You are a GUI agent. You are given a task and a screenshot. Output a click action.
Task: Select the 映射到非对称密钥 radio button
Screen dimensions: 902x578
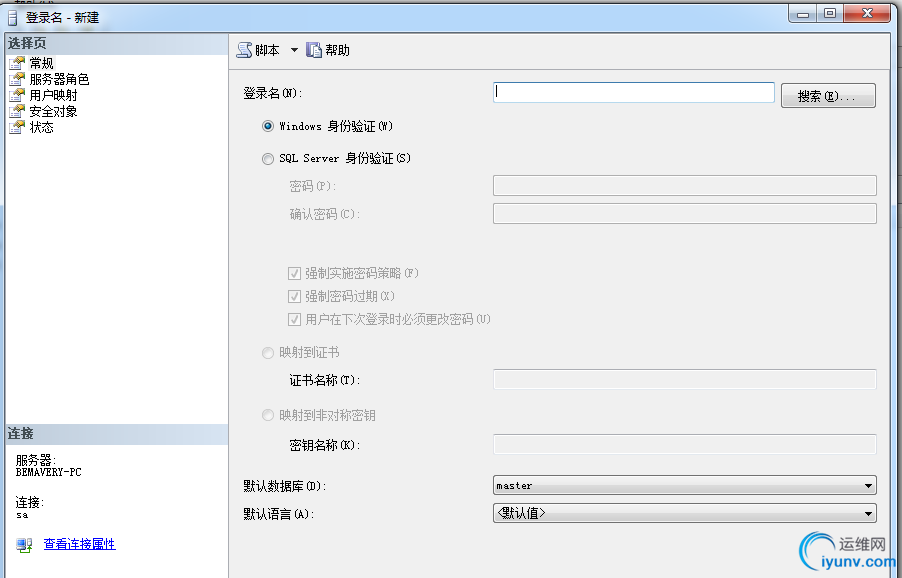click(x=267, y=415)
